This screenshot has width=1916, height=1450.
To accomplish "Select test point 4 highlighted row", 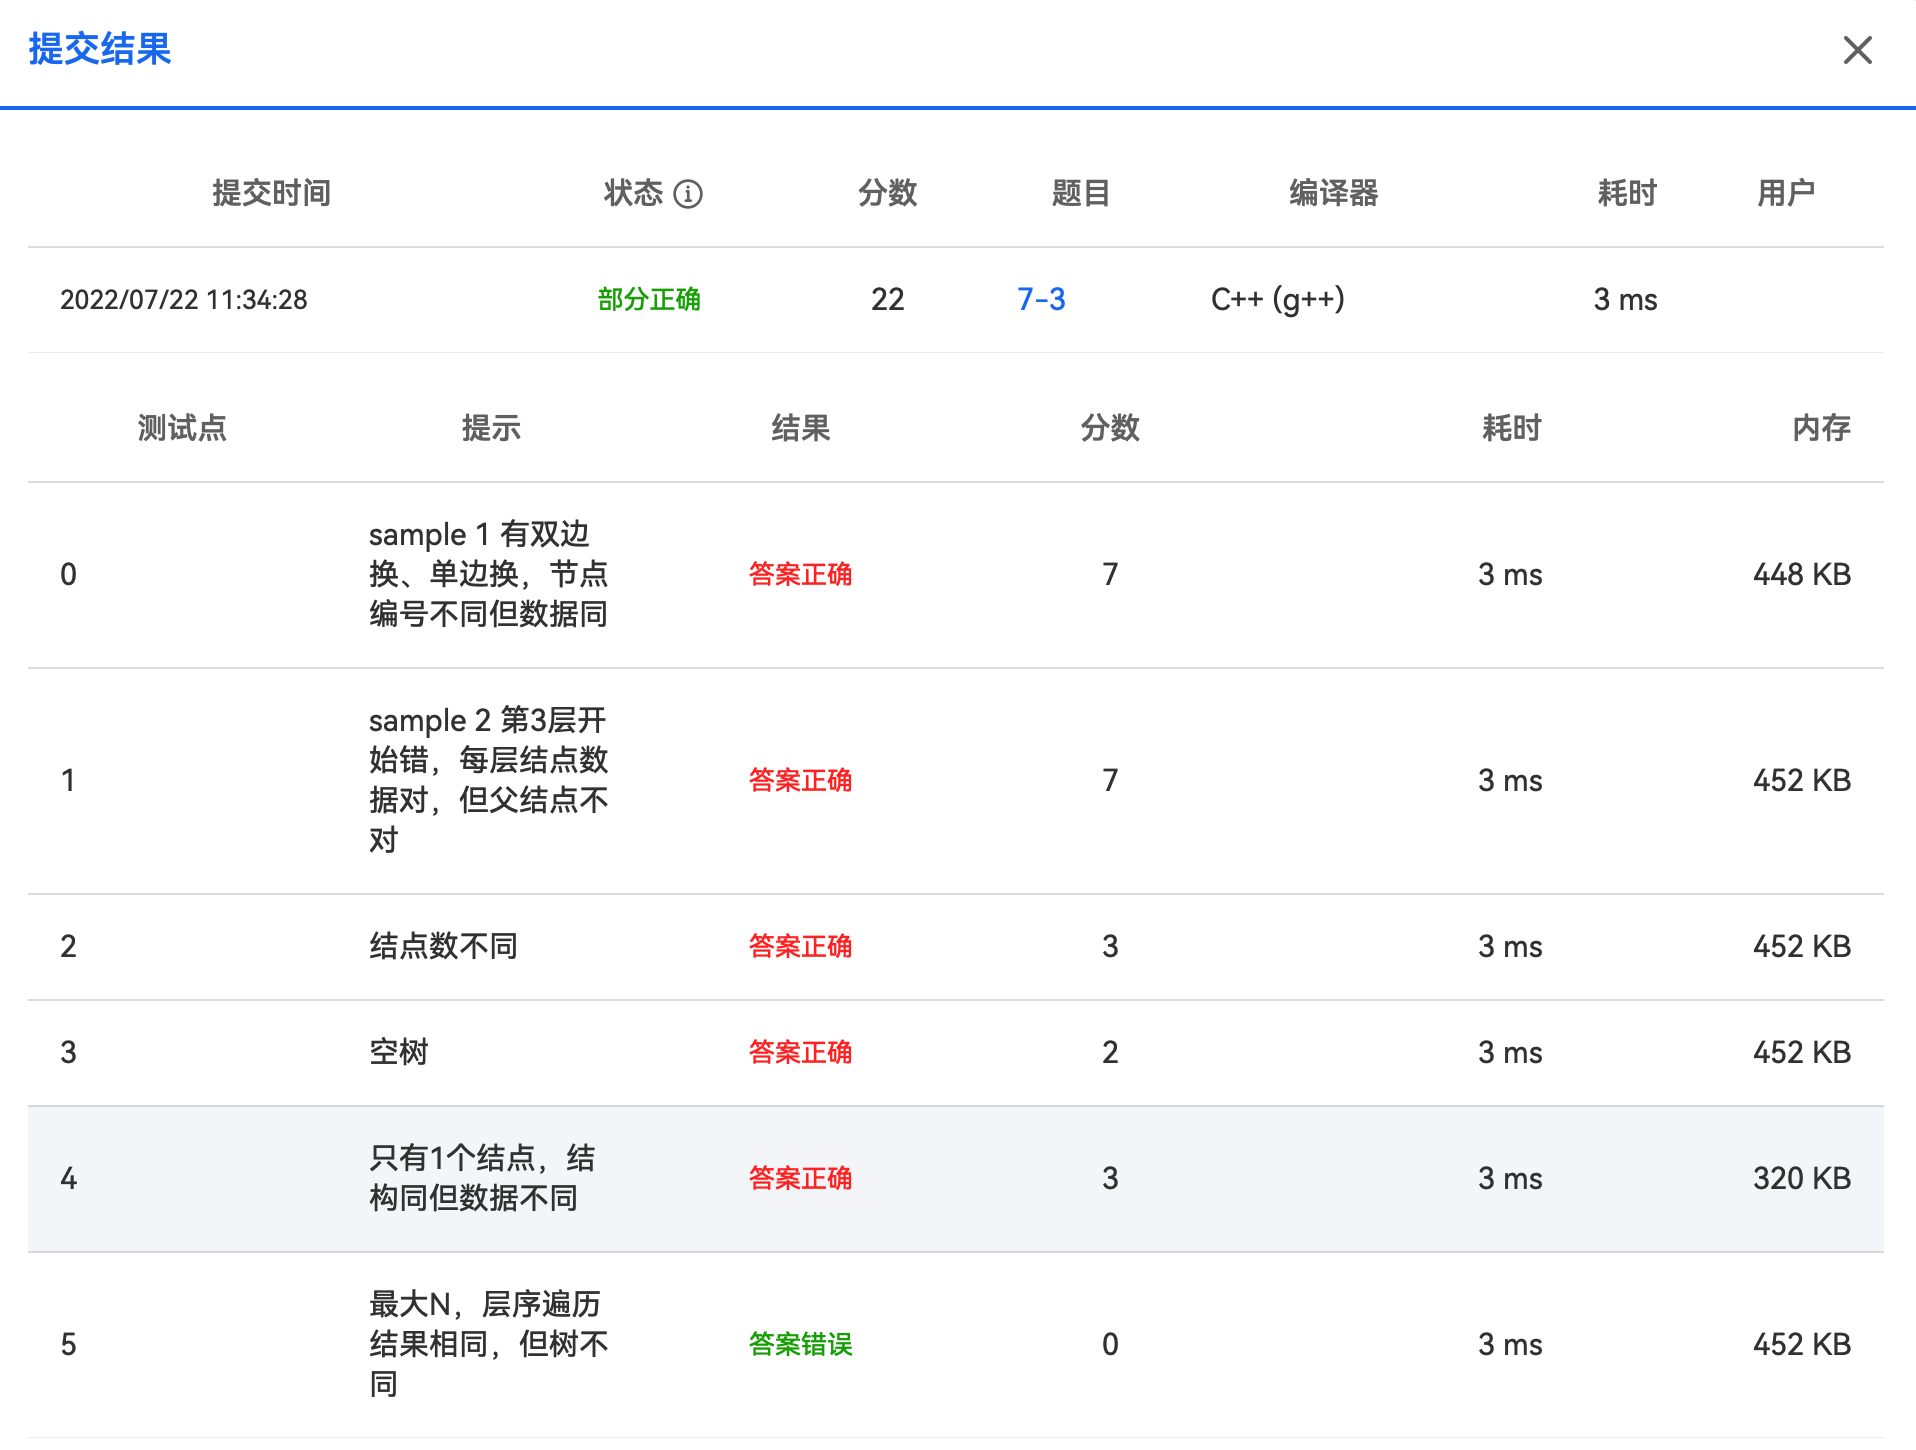I will pyautogui.click(x=955, y=1178).
